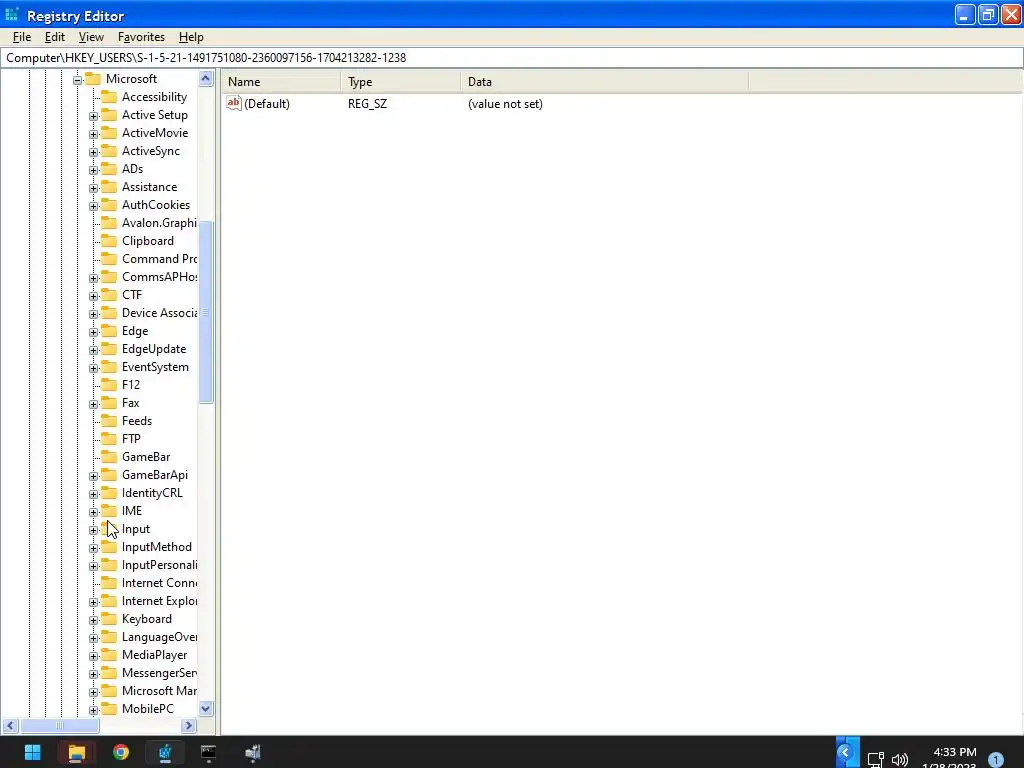Viewport: 1024px width, 768px height.
Task: Select the Feeds folder icon
Action: 109,421
